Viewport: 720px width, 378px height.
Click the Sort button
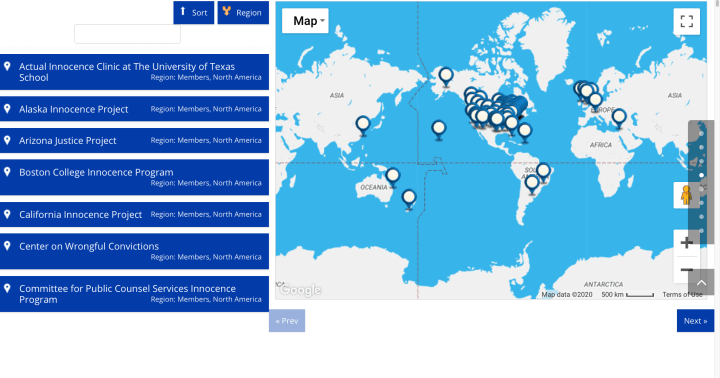coord(193,12)
